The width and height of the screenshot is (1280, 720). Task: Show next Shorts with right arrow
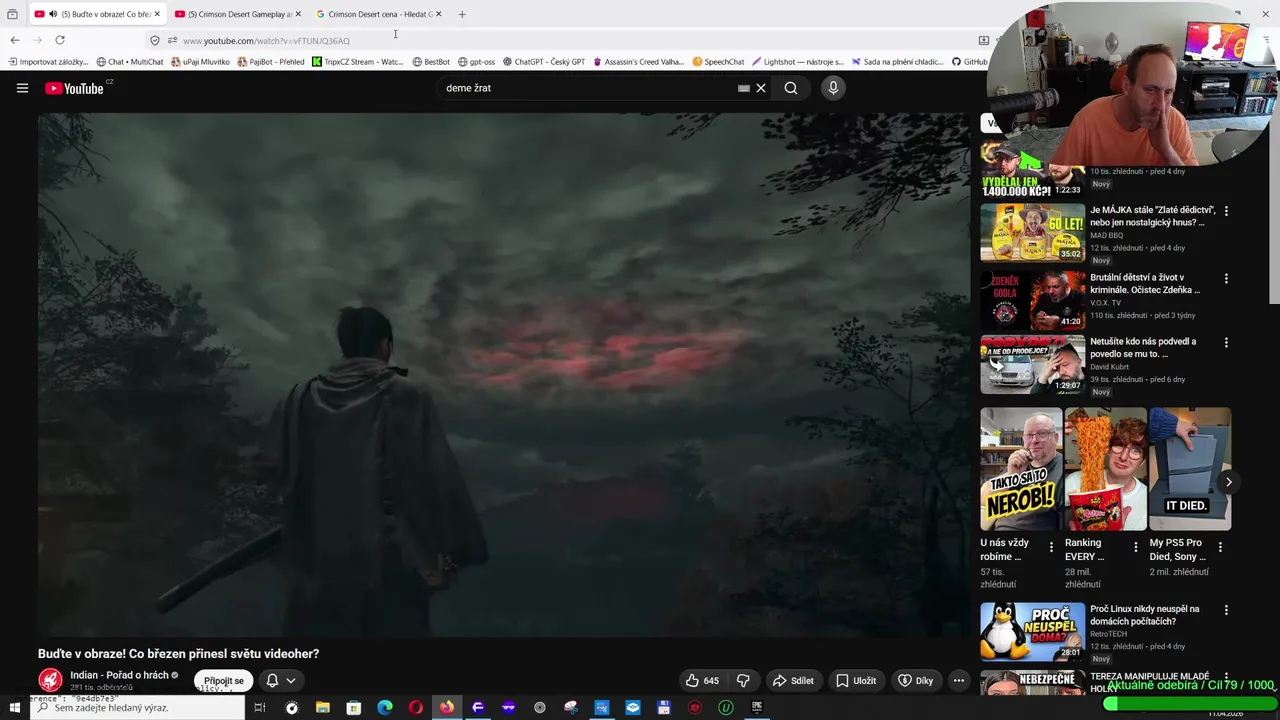tap(1228, 482)
